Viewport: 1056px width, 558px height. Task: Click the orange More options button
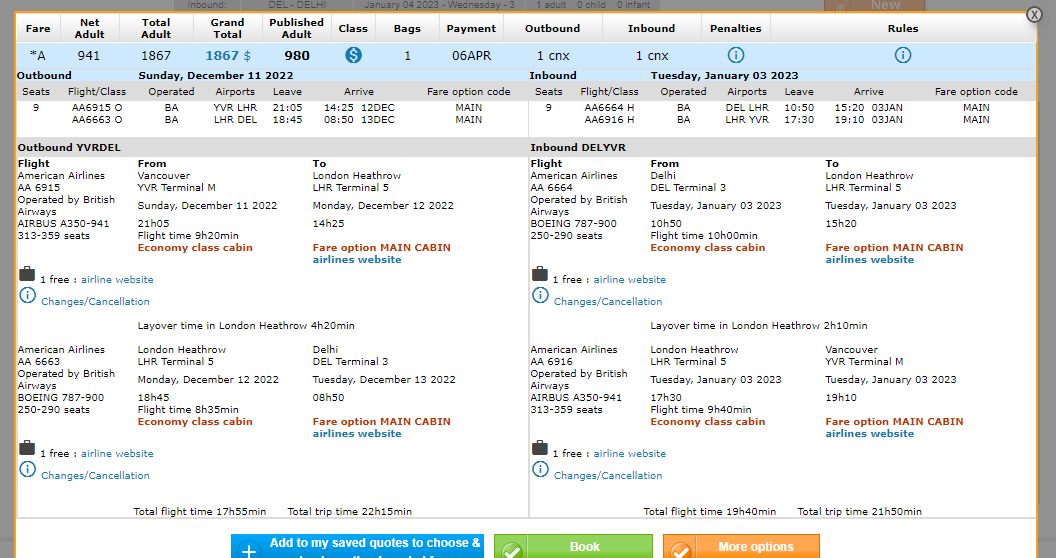[x=741, y=547]
